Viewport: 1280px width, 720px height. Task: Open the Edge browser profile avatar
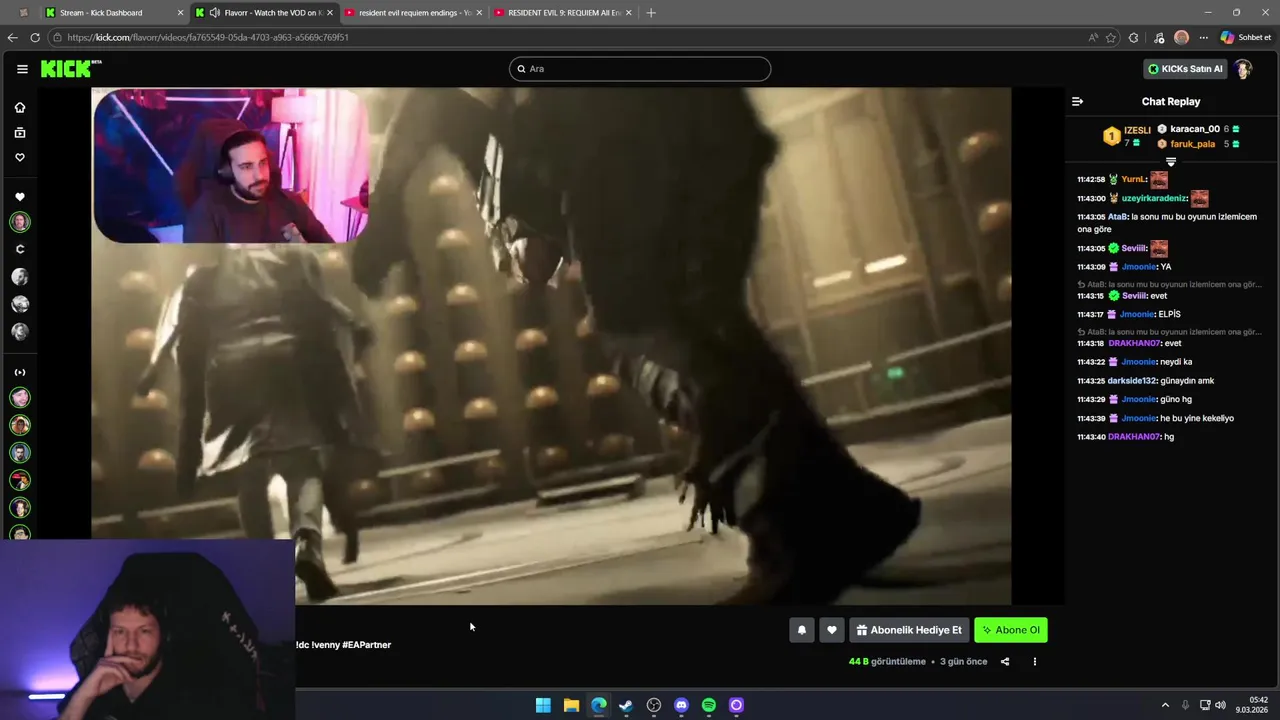coord(1181,37)
